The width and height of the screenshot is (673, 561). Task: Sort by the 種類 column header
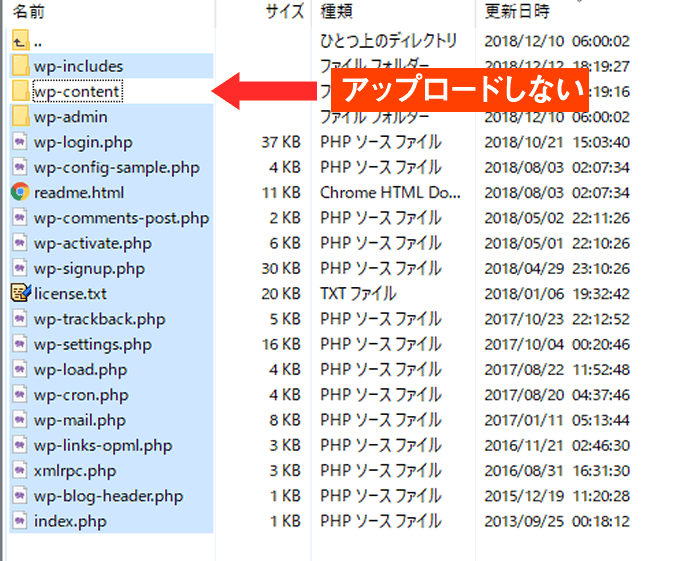coord(336,13)
